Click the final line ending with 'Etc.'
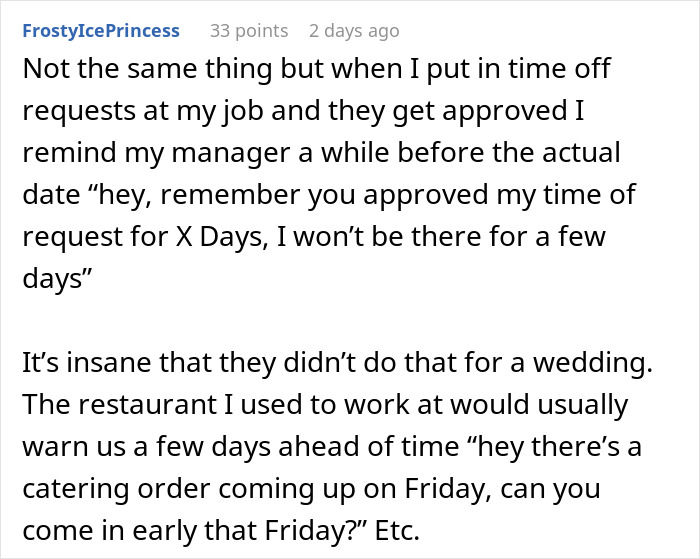The image size is (700, 559). tap(221, 530)
